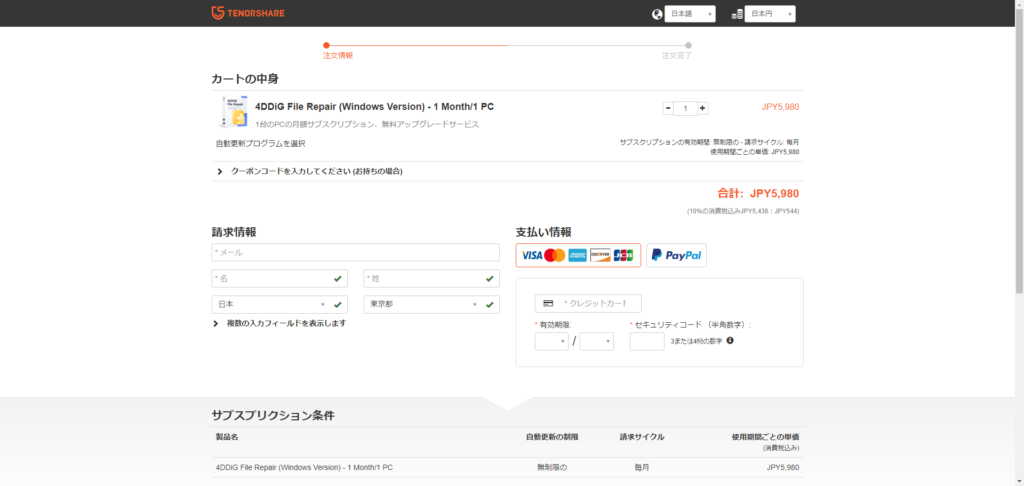Screen dimensions: 1024x486
Task: Increase quantity with the plus button
Action: click(703, 108)
